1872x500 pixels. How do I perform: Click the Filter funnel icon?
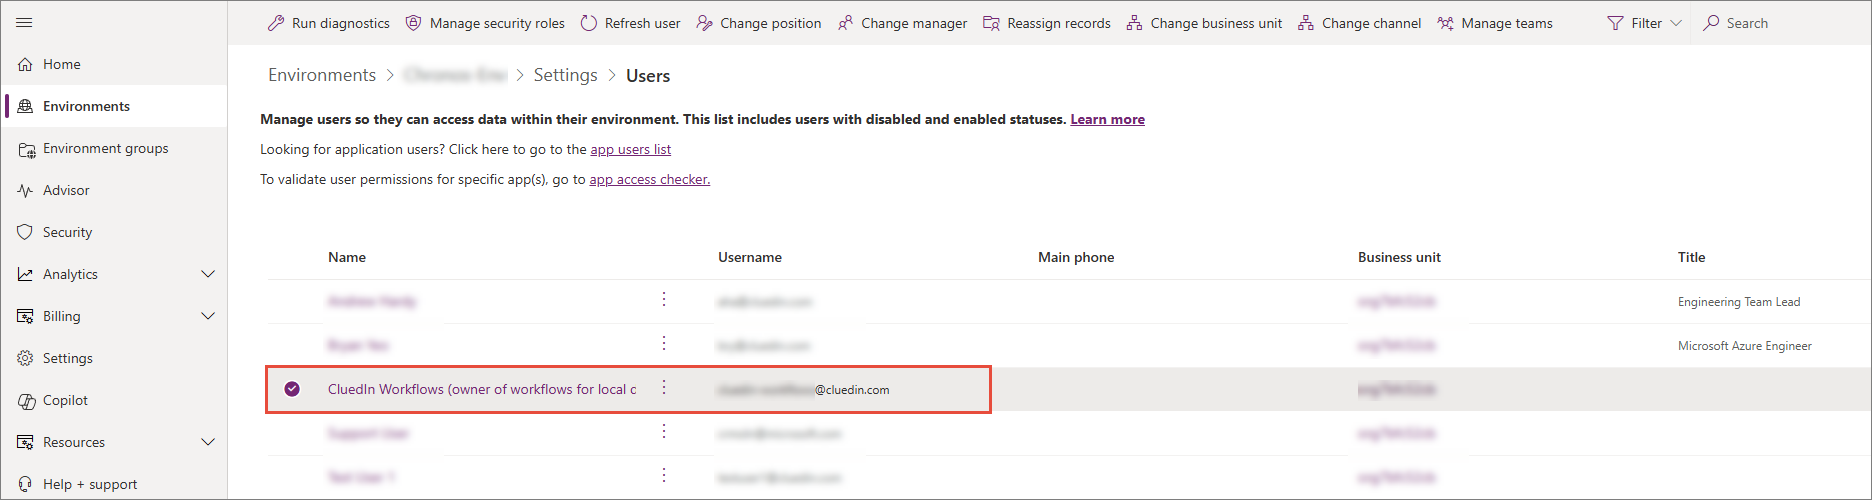click(1615, 23)
